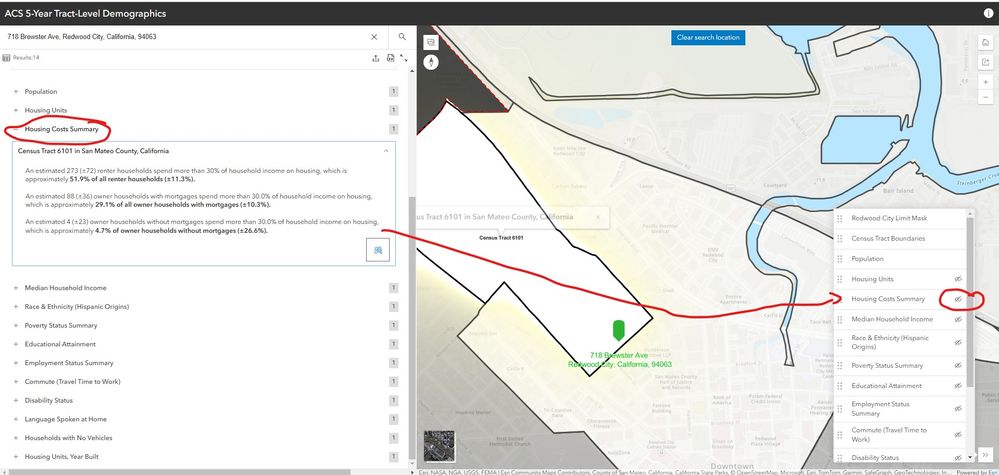This screenshot has height=475, width=999.
Task: Show the Housing Units layer via eye icon
Action: (x=958, y=279)
